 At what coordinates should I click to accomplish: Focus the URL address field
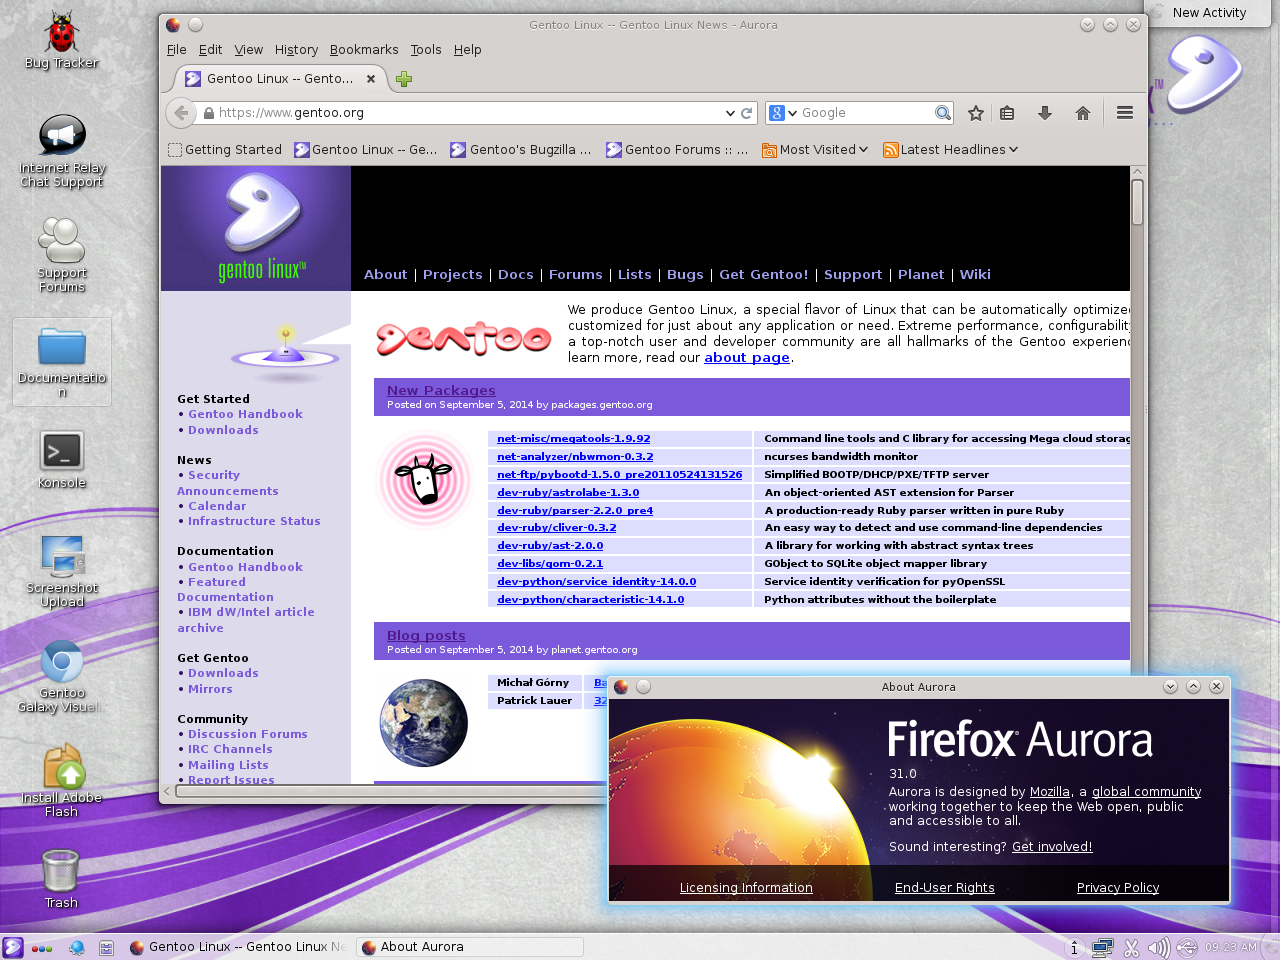pos(470,113)
